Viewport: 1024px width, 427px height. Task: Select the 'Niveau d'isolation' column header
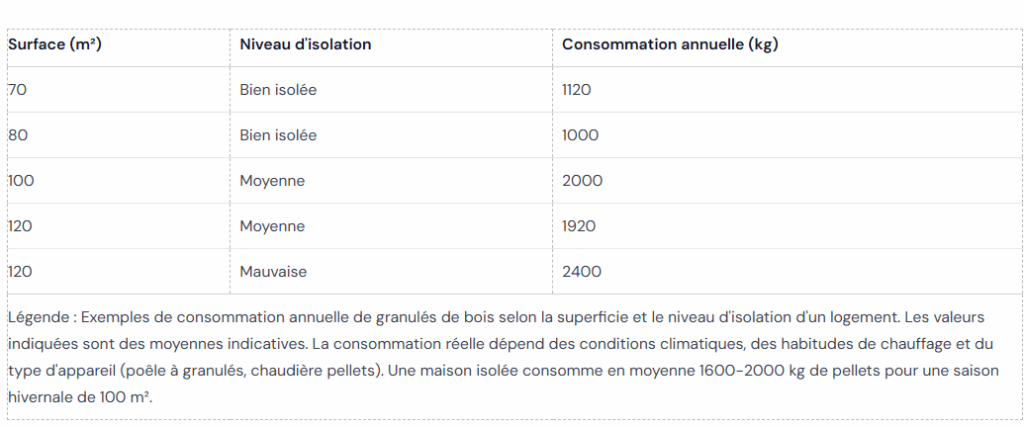click(x=305, y=45)
